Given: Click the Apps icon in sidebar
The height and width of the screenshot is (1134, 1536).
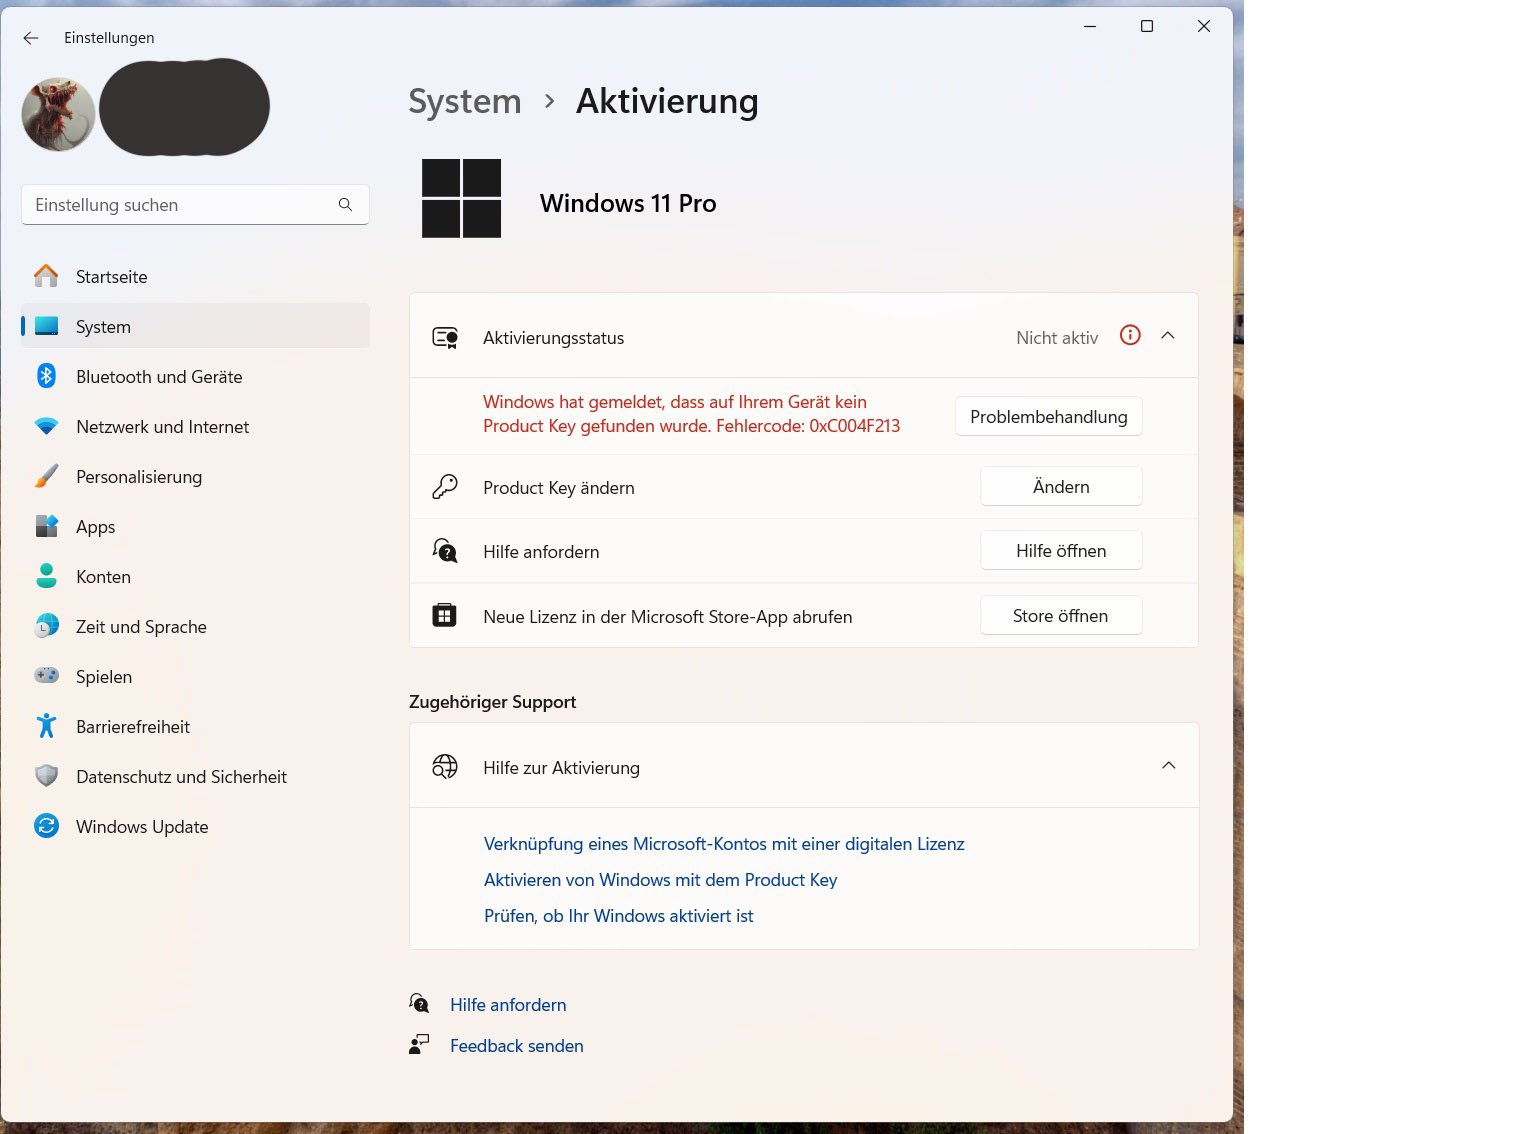Looking at the screenshot, I should click(x=46, y=526).
